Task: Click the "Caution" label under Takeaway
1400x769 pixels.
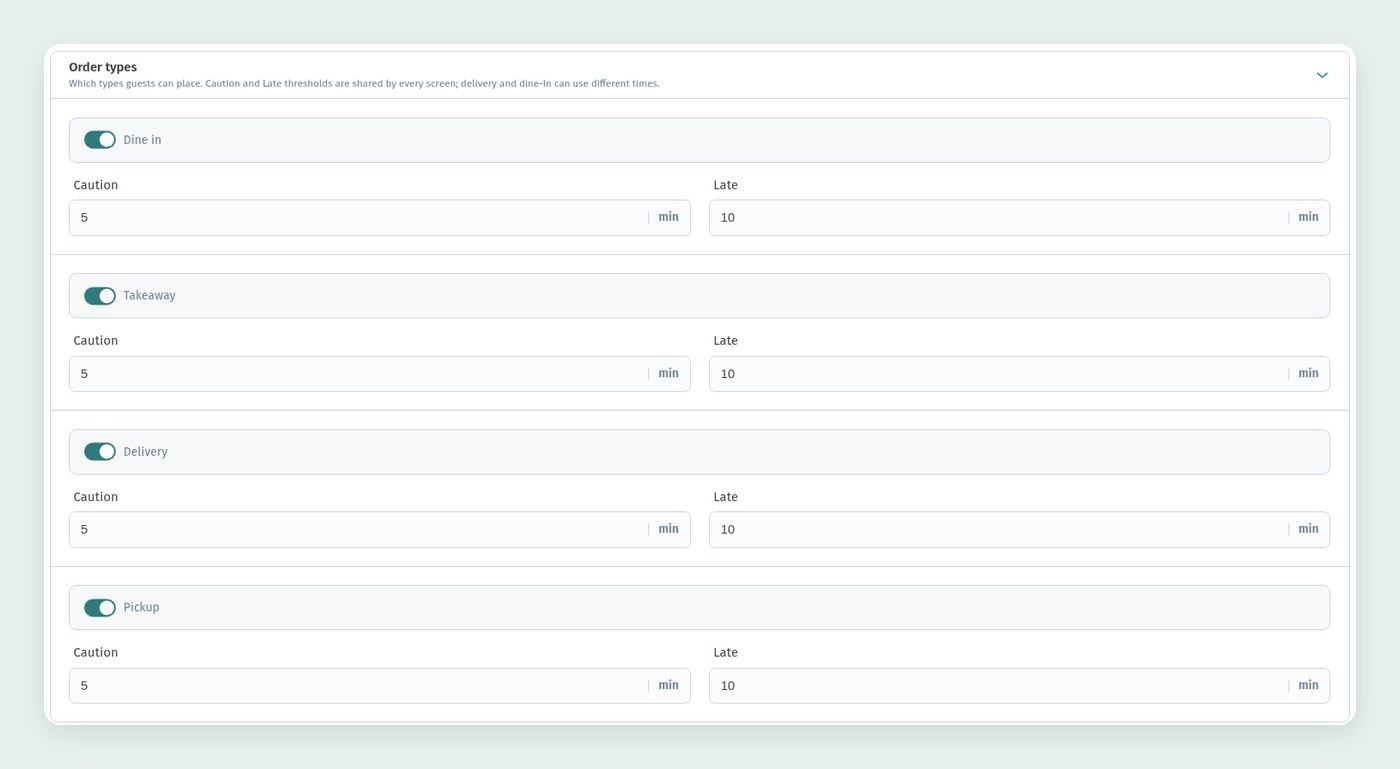Action: [96, 341]
